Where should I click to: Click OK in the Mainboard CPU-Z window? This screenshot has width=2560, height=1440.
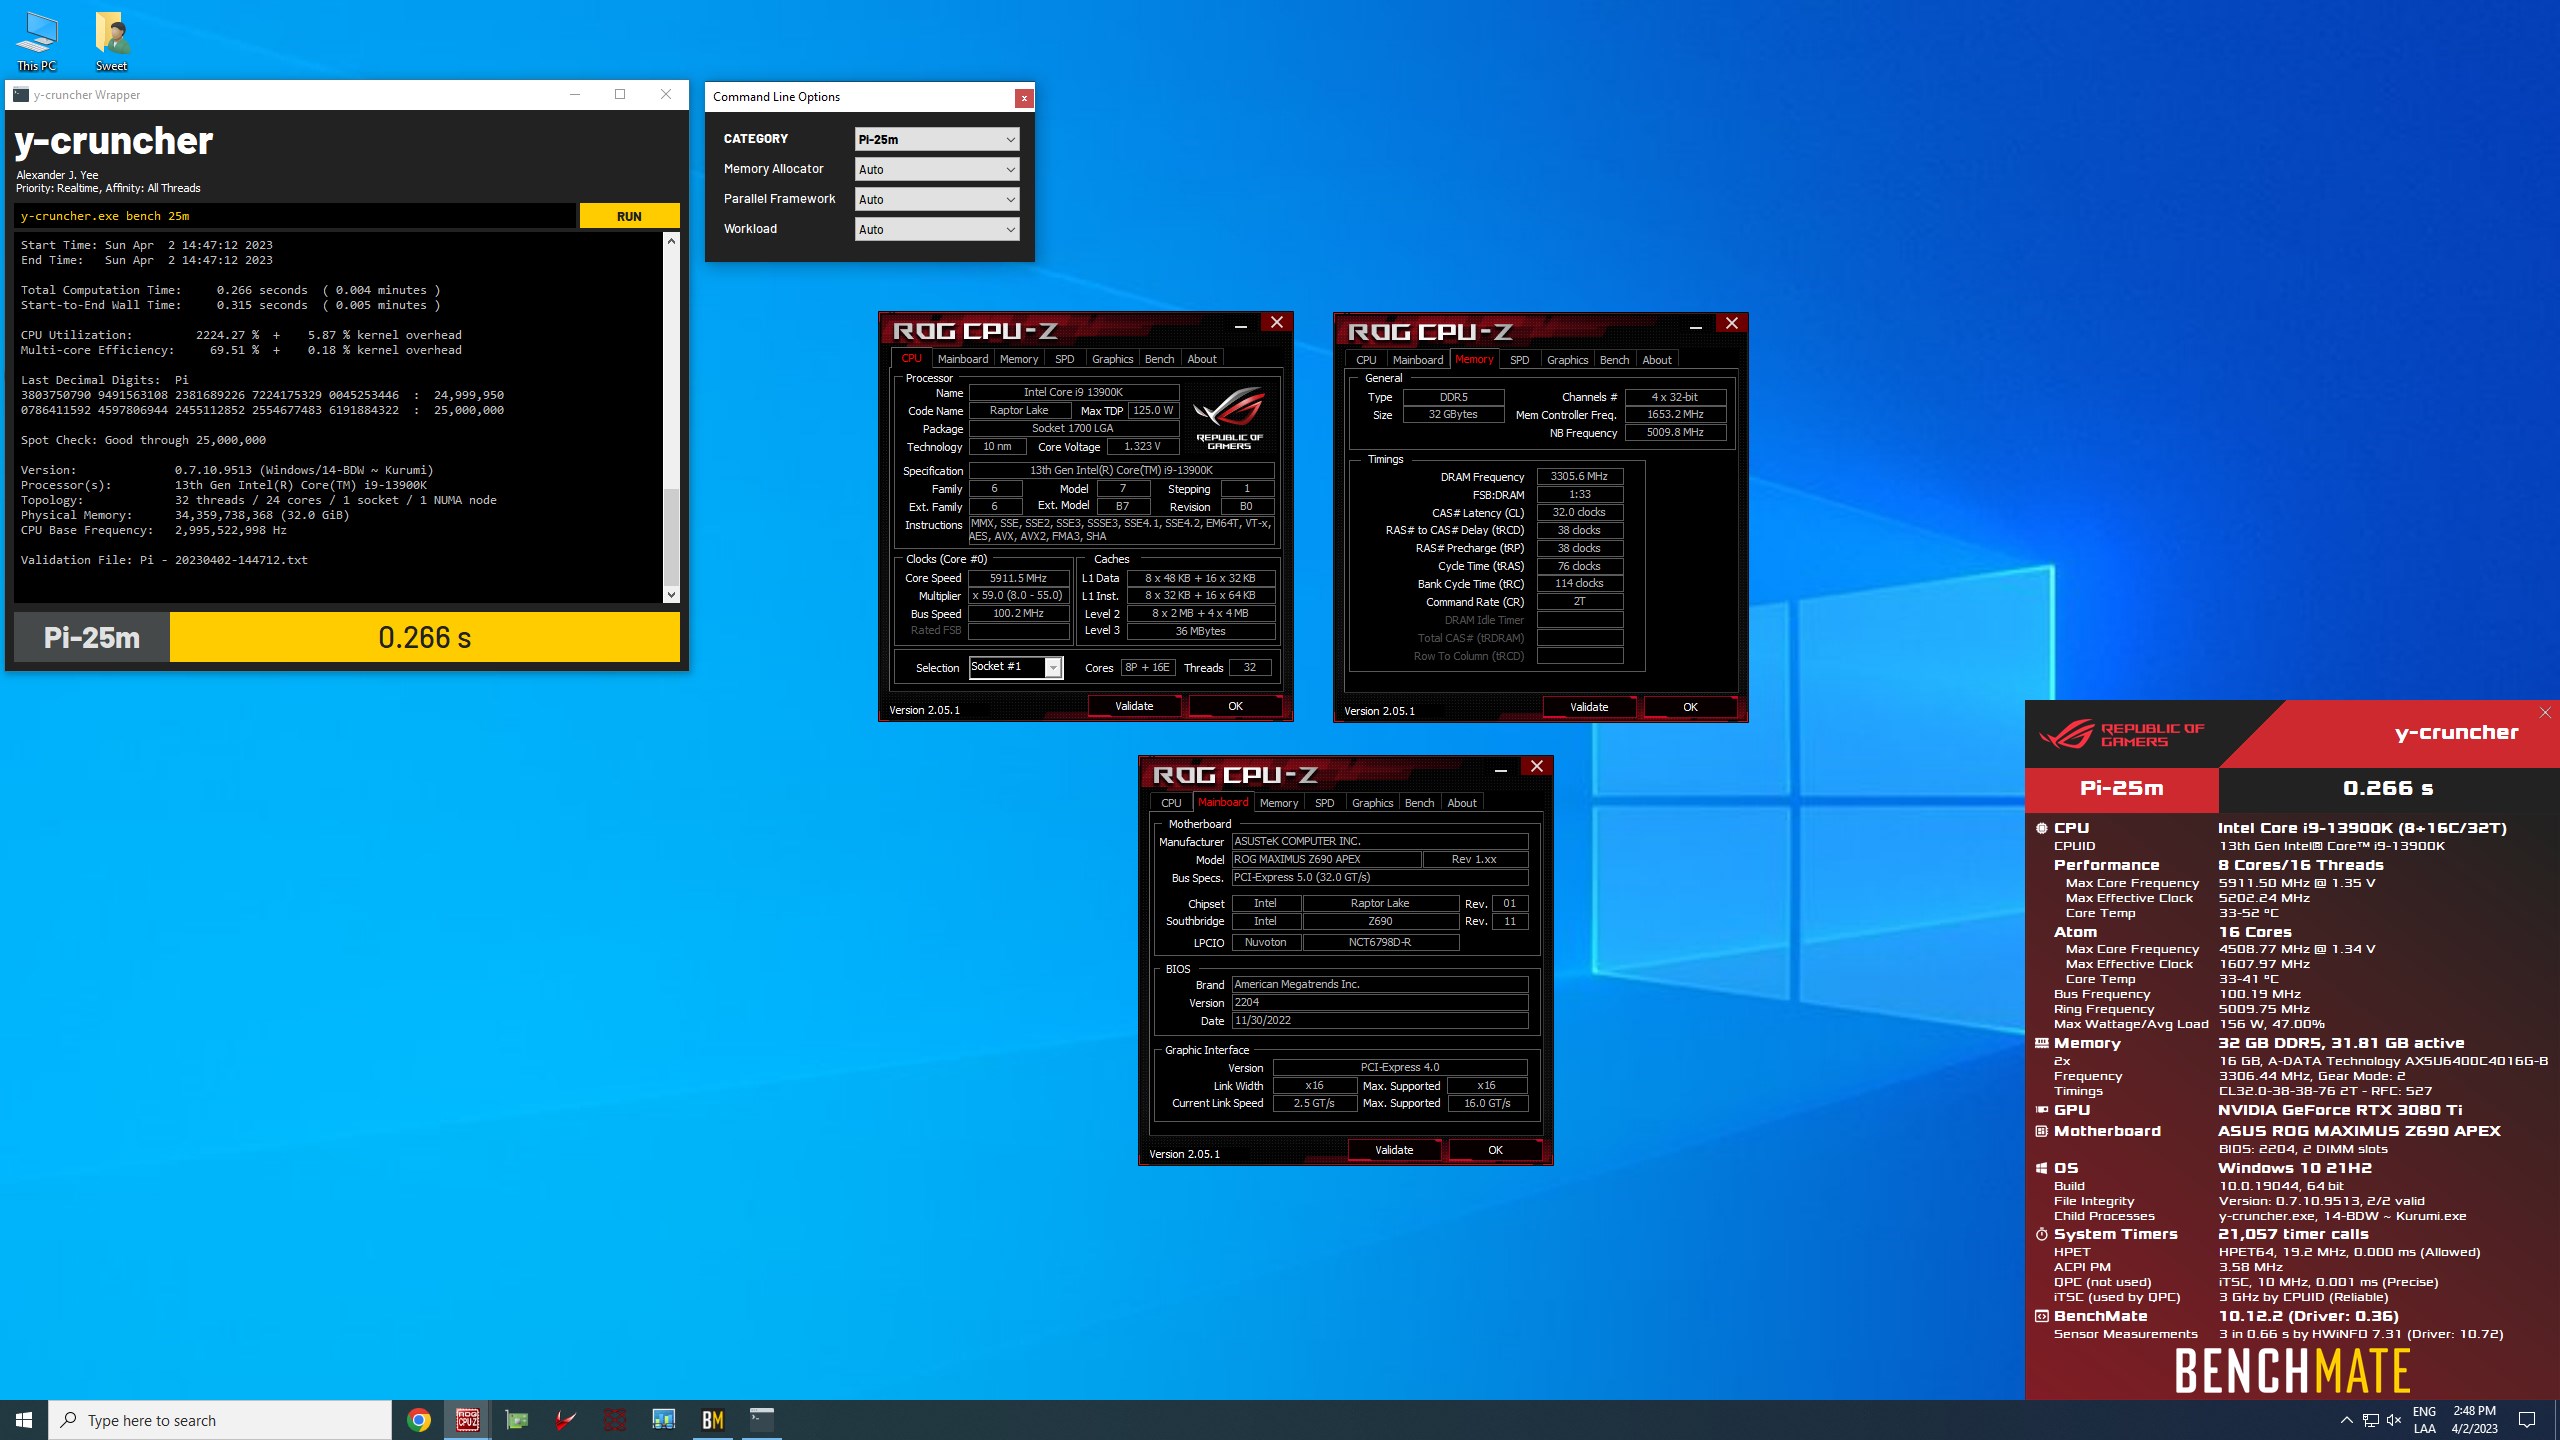tap(1495, 1150)
